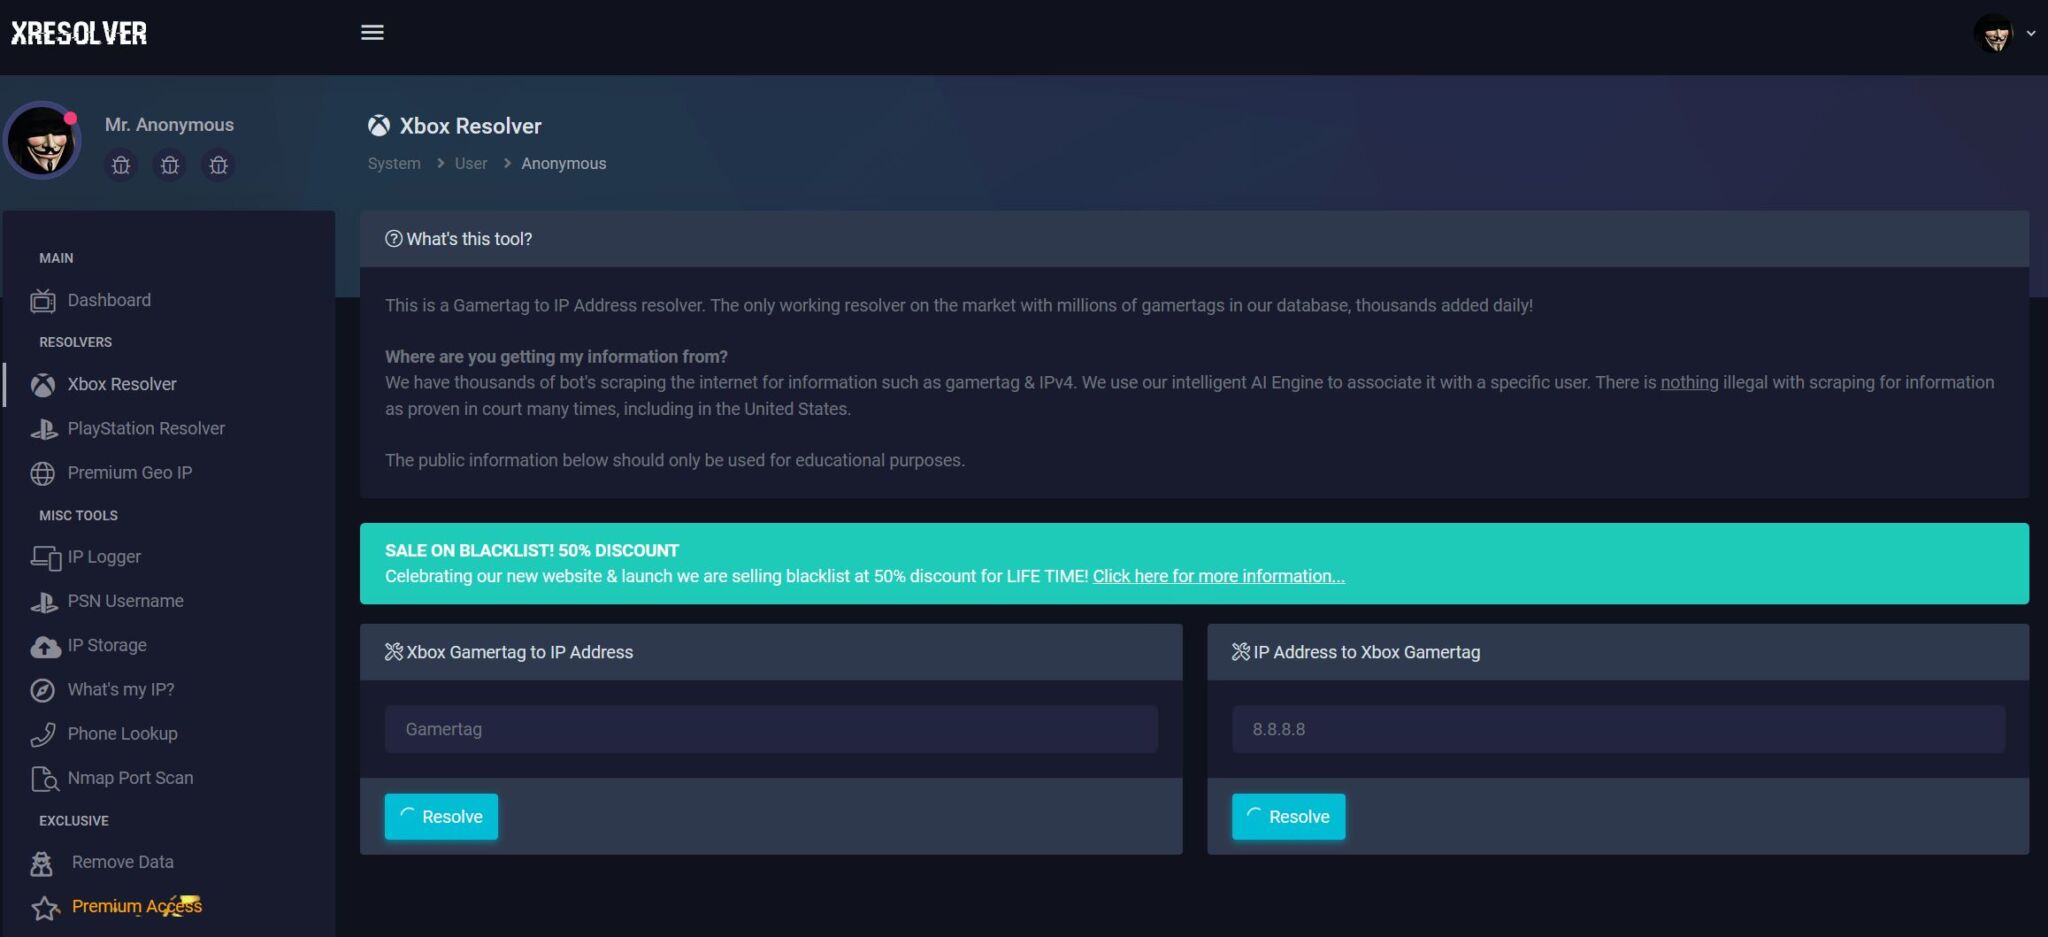Select the PSN Username tool
The width and height of the screenshot is (2048, 937).
click(125, 601)
